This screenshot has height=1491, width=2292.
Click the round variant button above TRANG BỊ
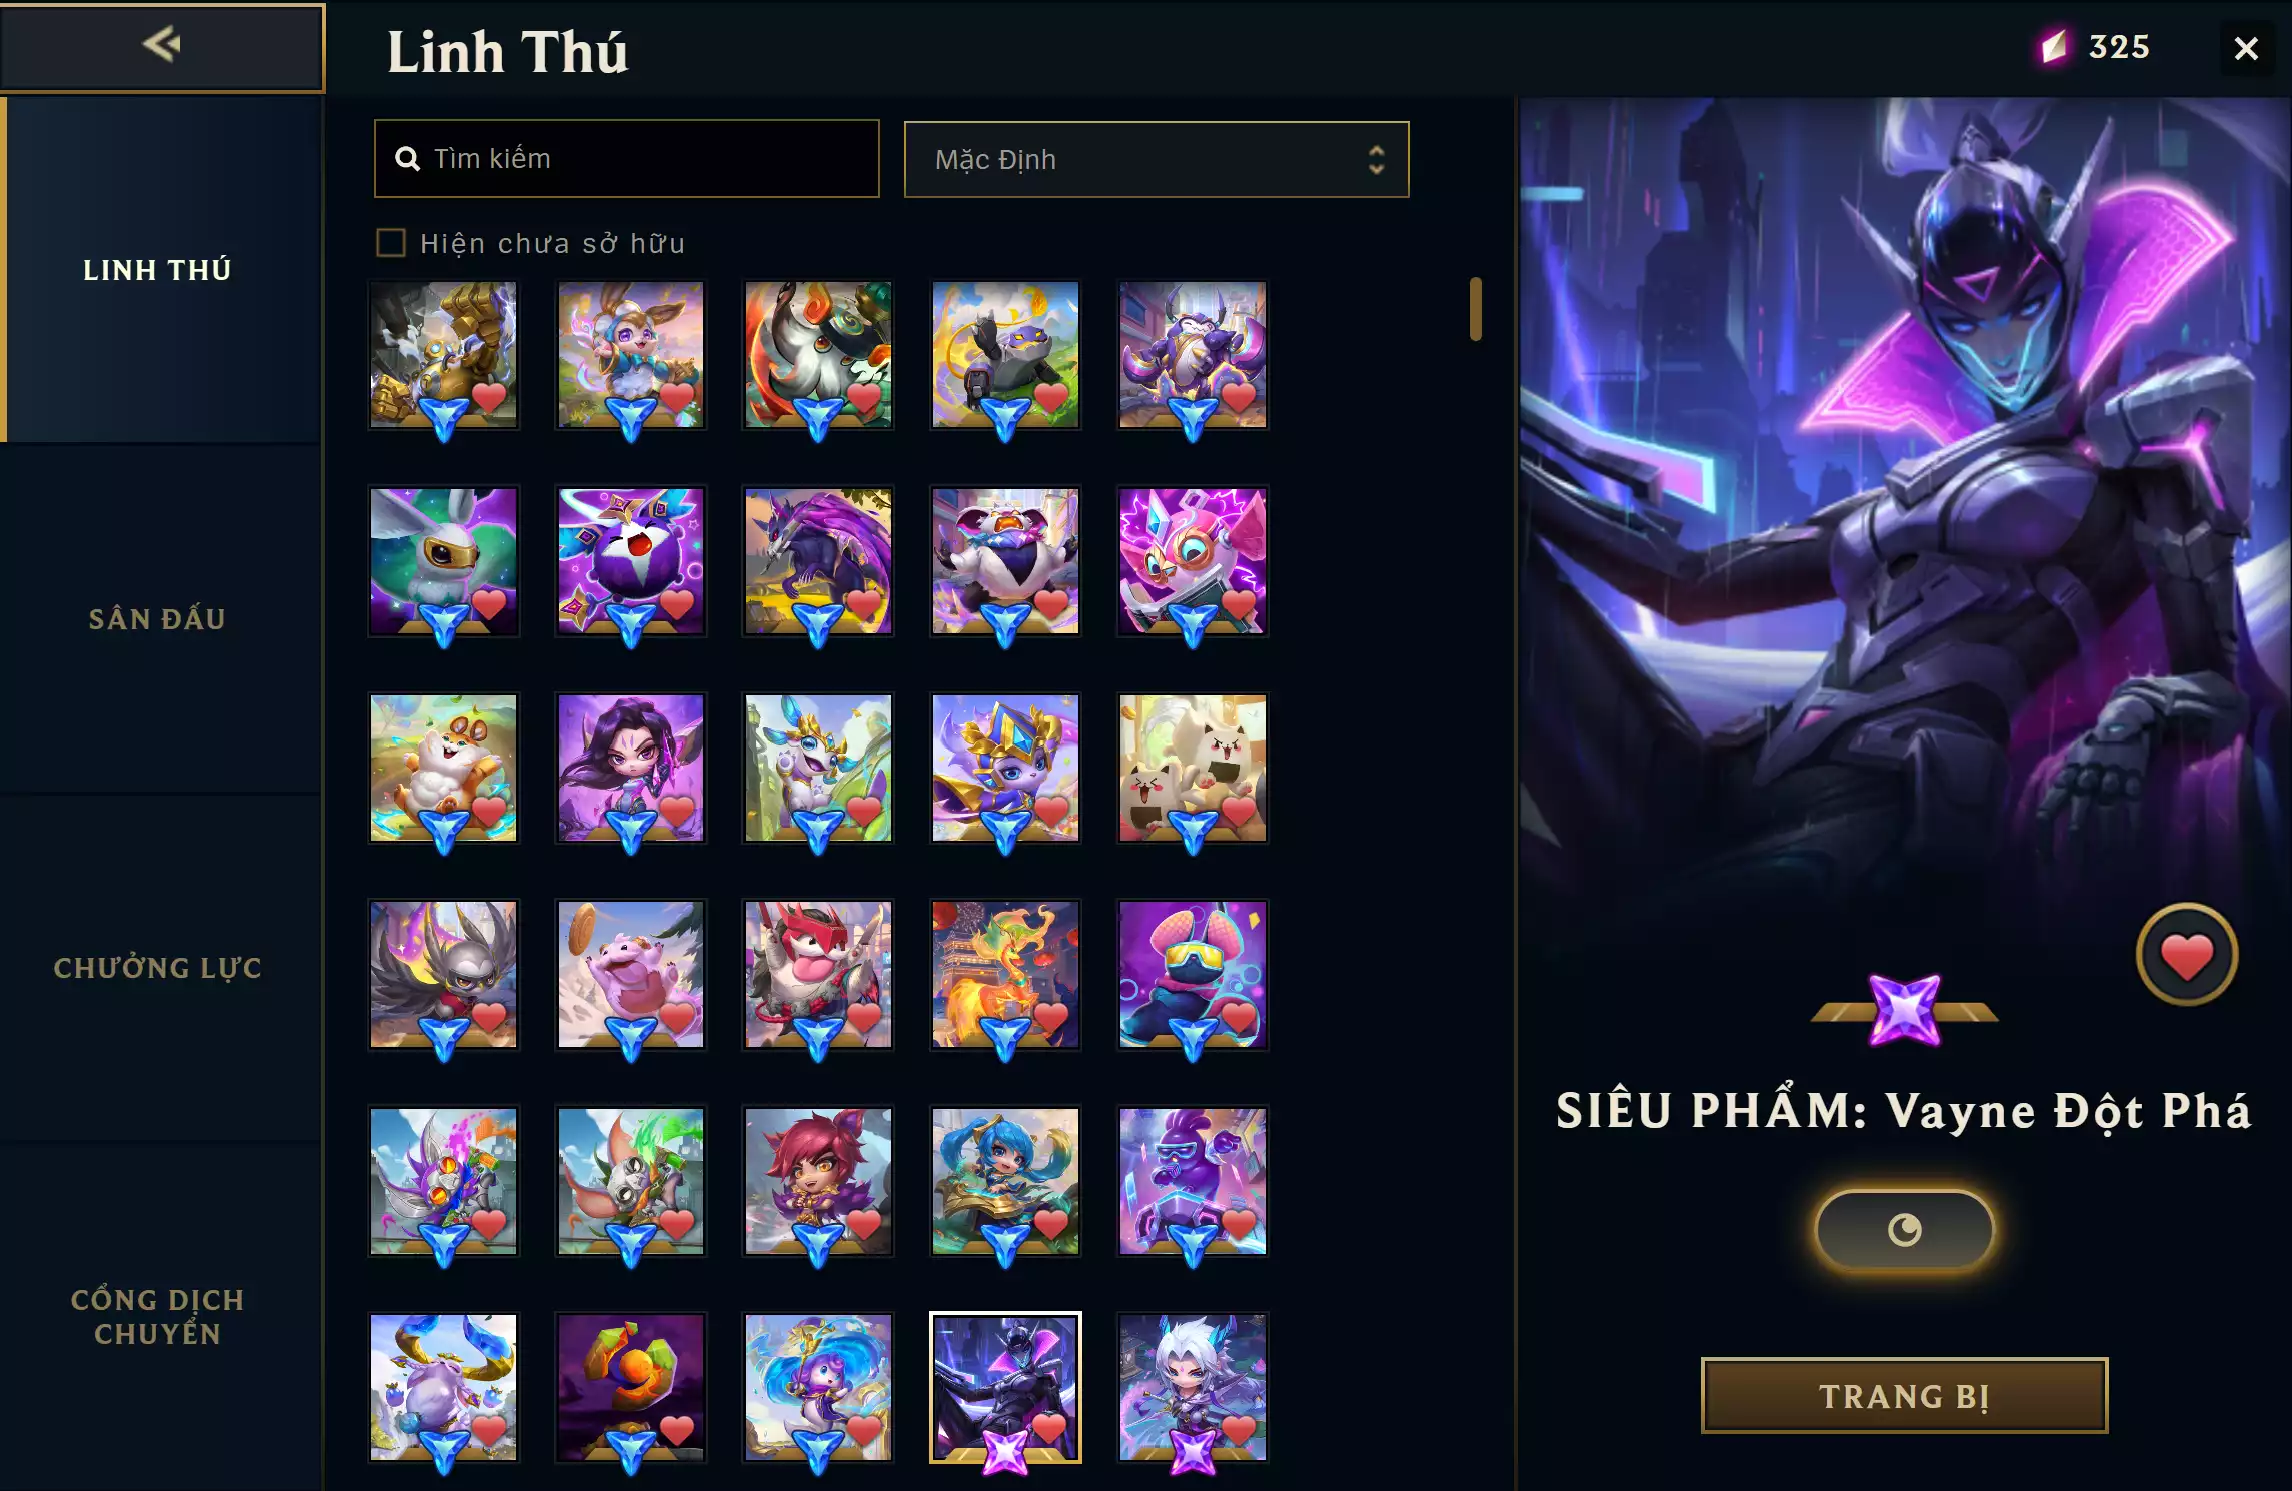pyautogui.click(x=1904, y=1230)
